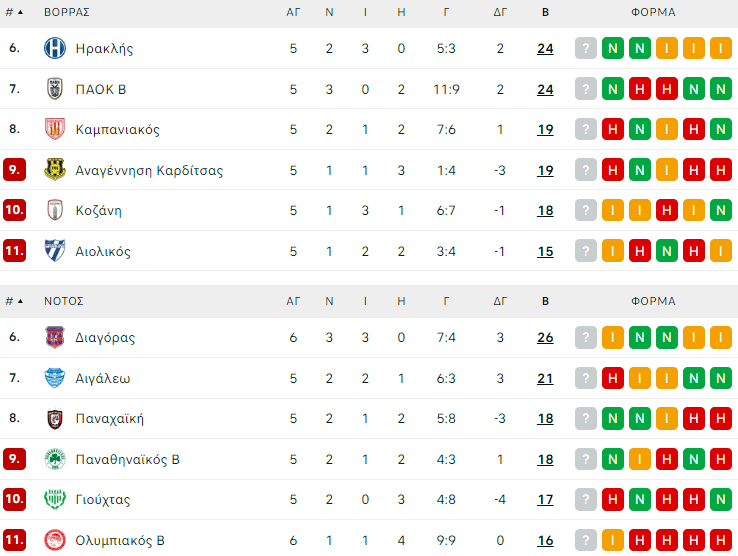Click the Γιούχτας team crest
The width and height of the screenshot is (738, 556).
tap(54, 499)
